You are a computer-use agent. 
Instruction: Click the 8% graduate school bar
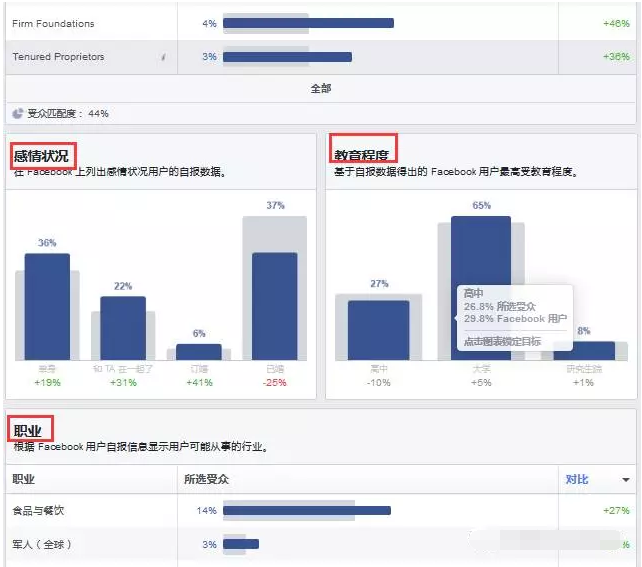(584, 351)
